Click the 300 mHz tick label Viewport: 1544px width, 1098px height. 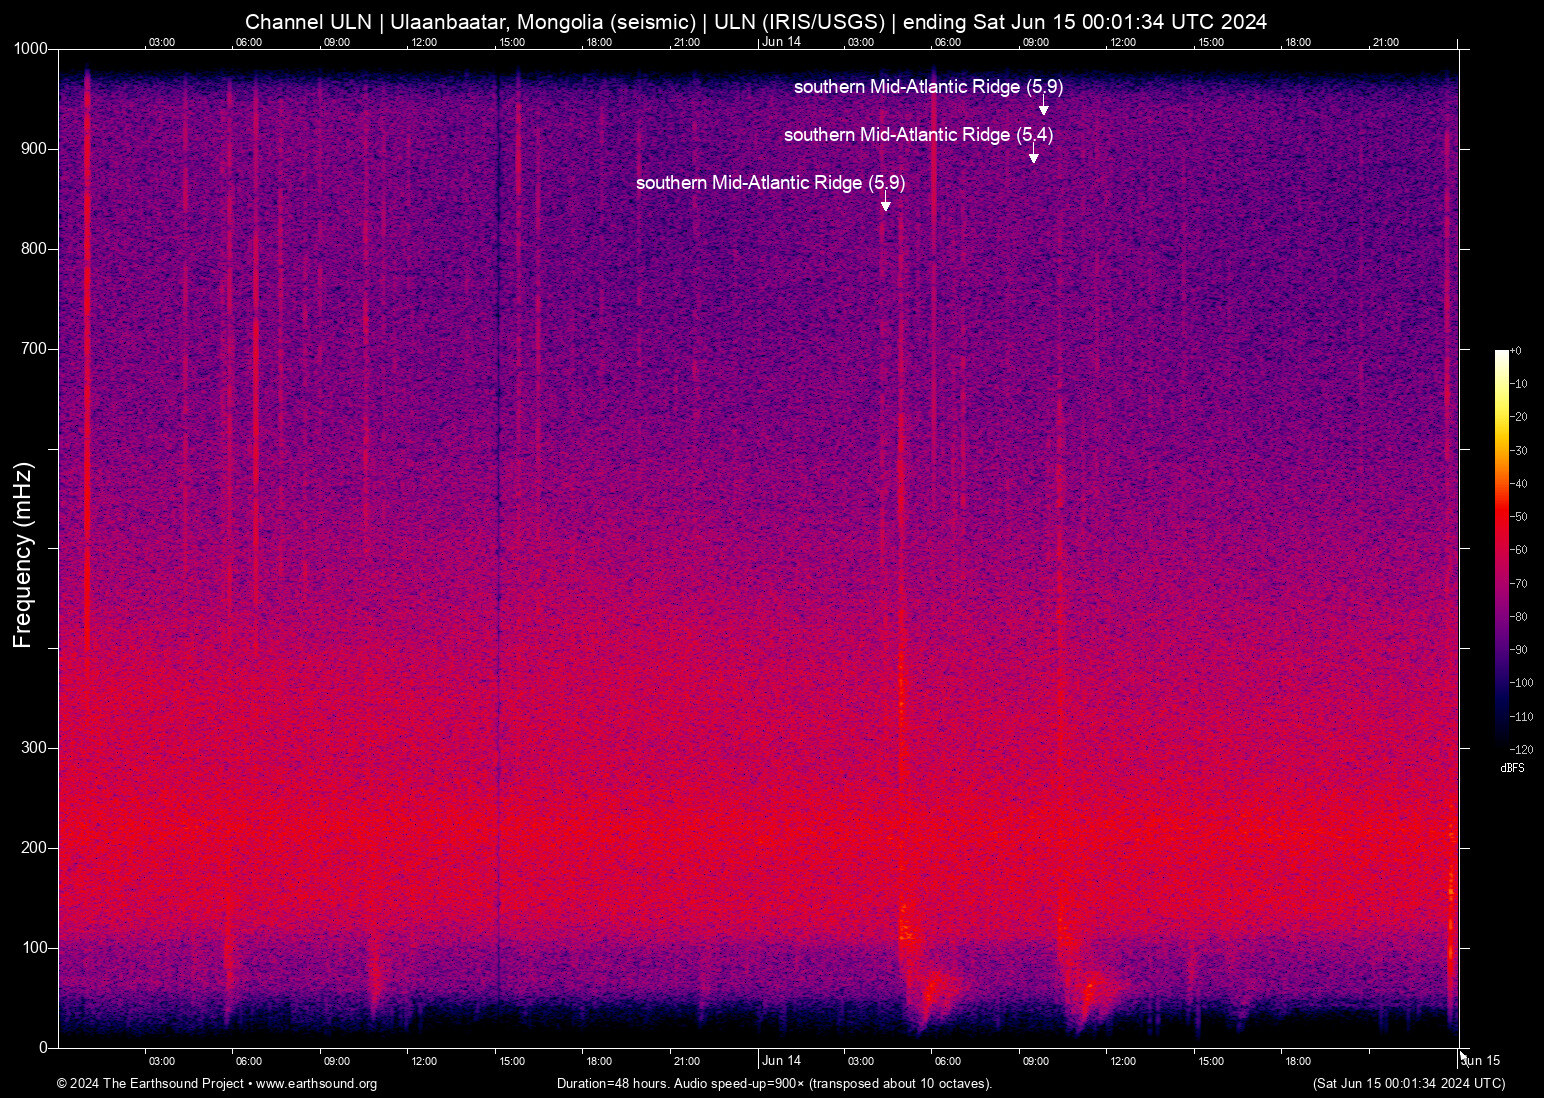click(x=34, y=748)
